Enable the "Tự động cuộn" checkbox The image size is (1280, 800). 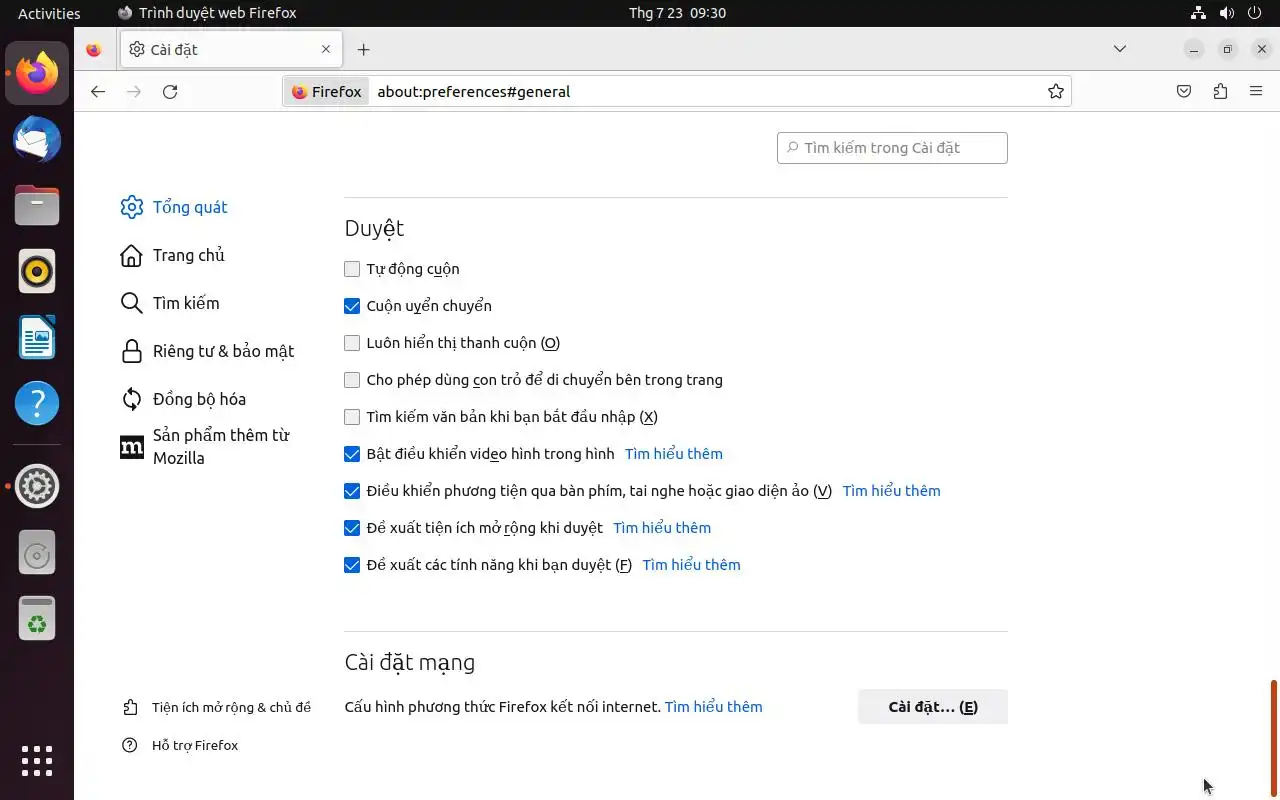[352, 269]
